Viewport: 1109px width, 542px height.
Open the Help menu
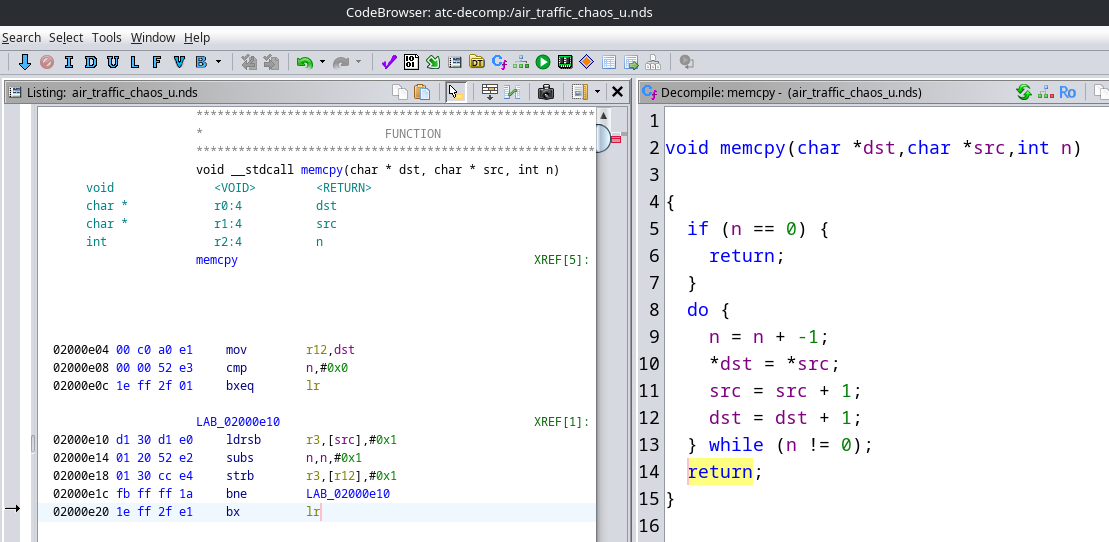tap(197, 38)
